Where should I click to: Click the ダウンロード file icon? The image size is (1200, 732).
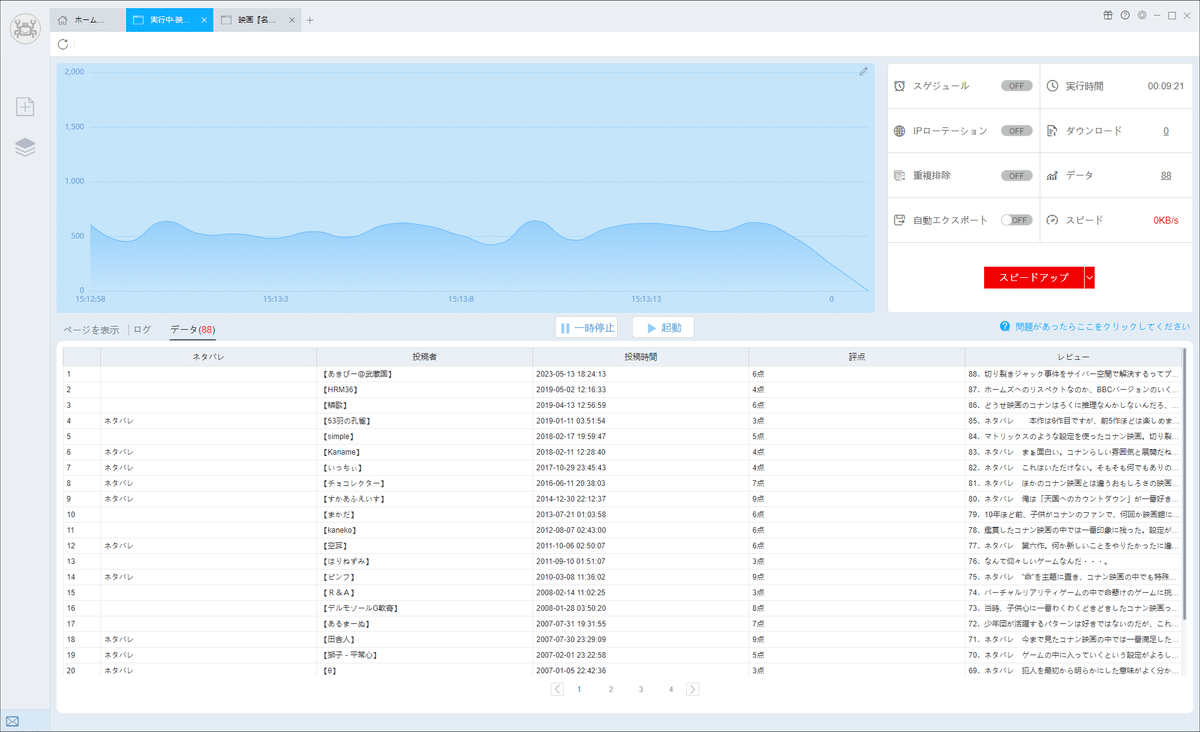1052,131
